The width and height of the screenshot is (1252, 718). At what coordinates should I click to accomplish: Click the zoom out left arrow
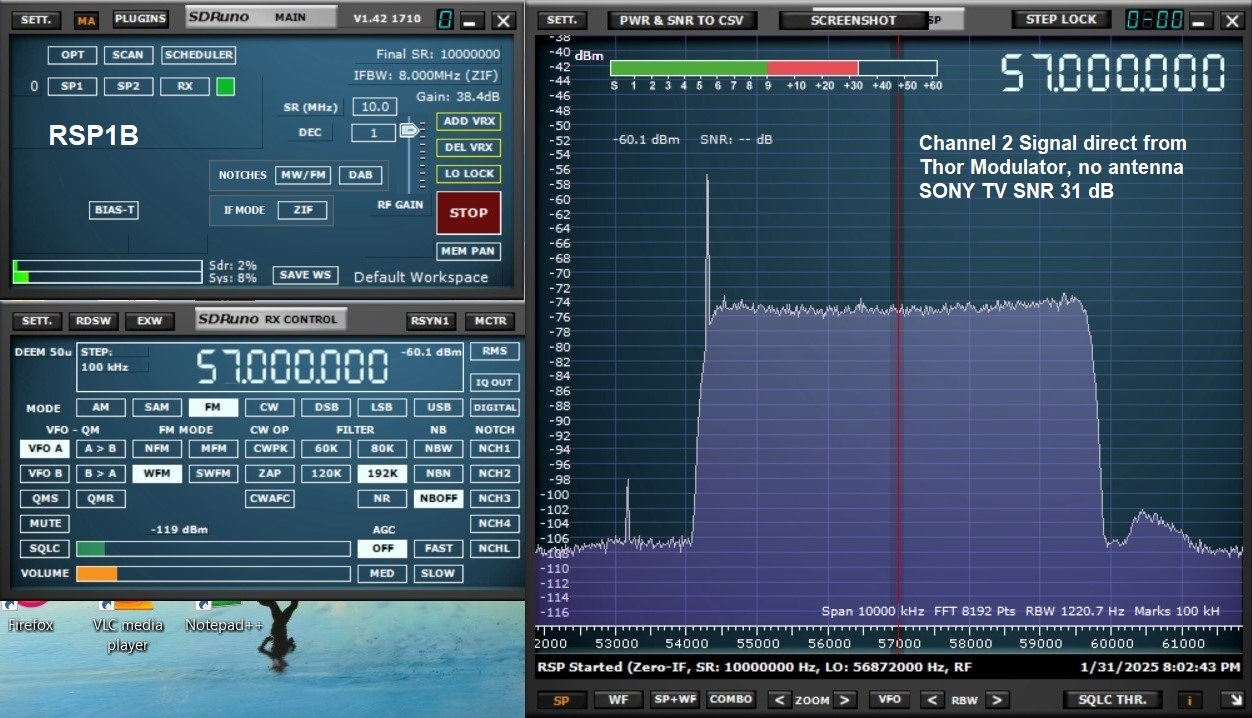tap(779, 700)
